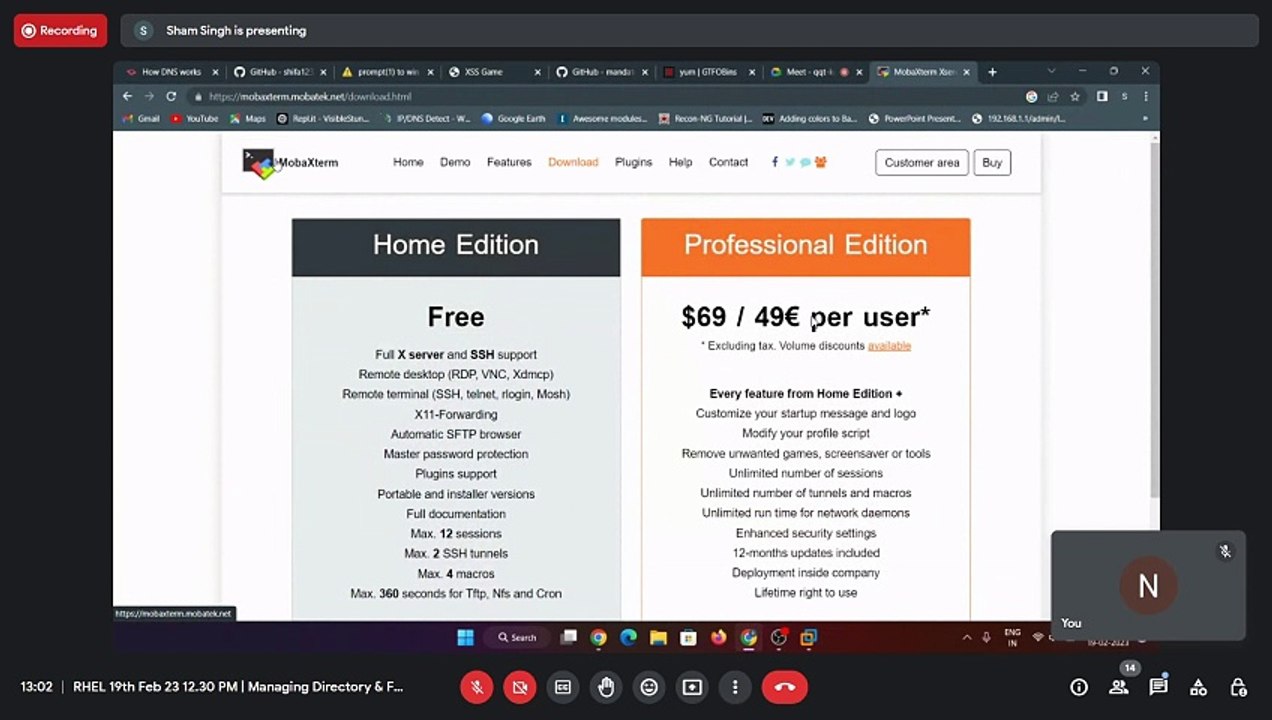Open host controls lock icon
Image resolution: width=1272 pixels, height=720 pixels.
pyautogui.click(x=1238, y=687)
